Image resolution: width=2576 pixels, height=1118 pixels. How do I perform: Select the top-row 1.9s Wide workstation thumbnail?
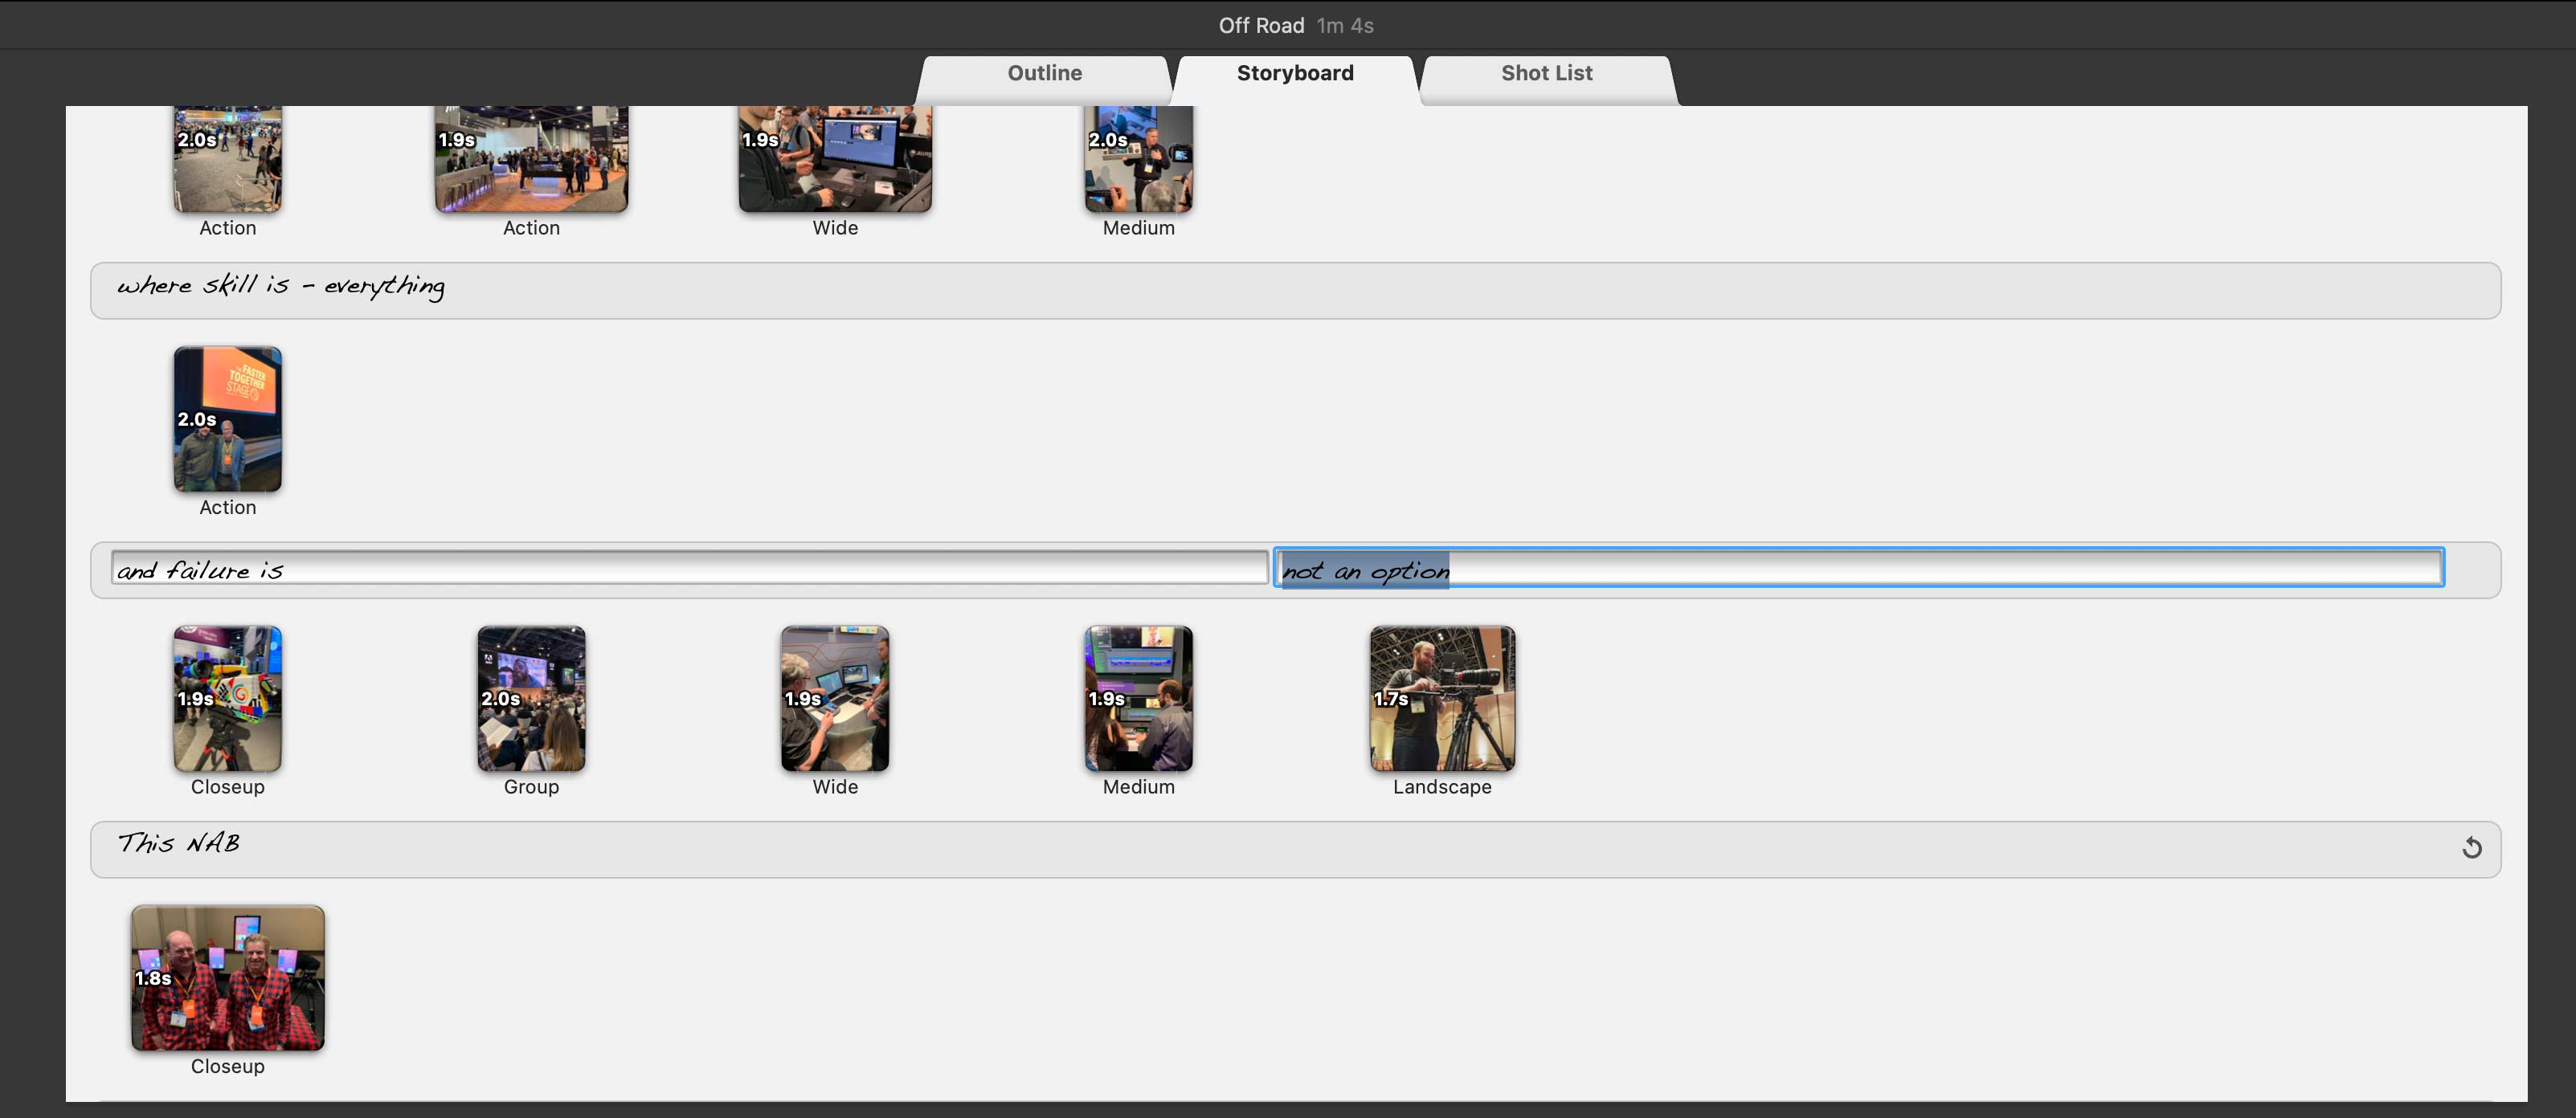coord(835,159)
